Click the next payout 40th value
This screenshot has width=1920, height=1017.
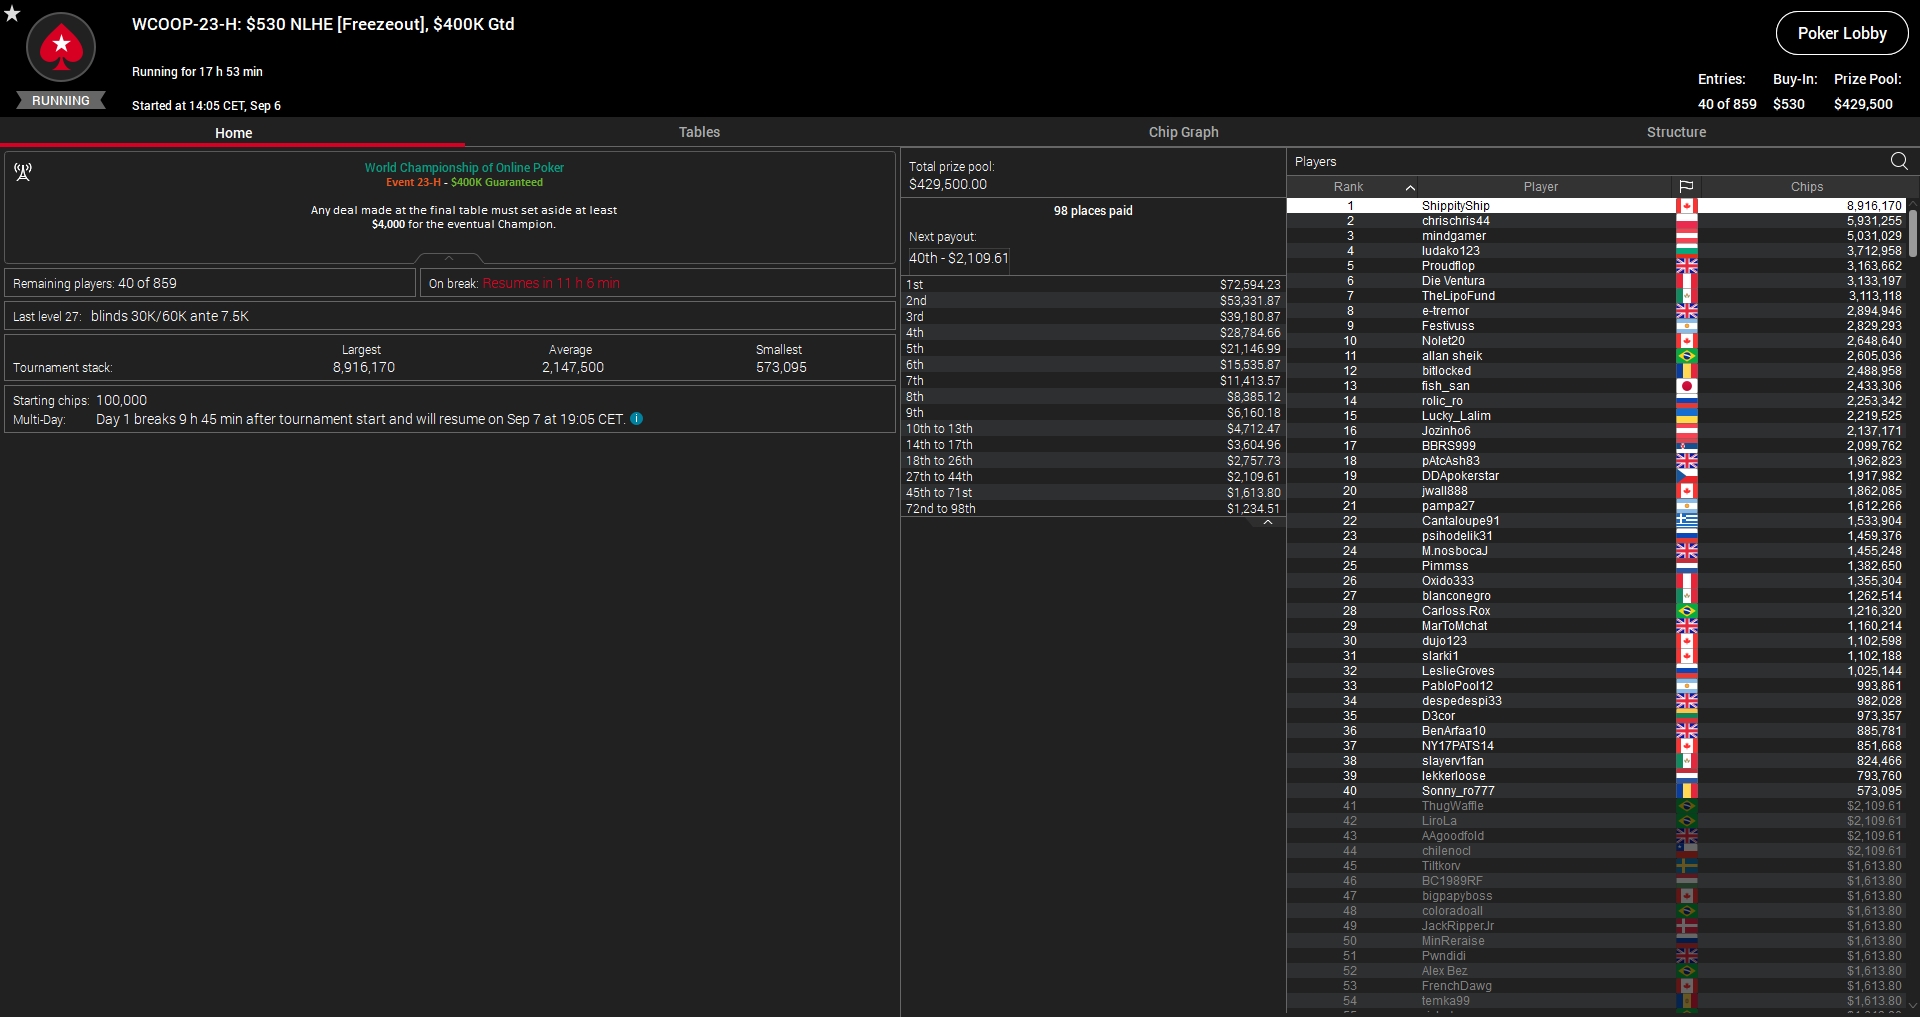(x=958, y=258)
